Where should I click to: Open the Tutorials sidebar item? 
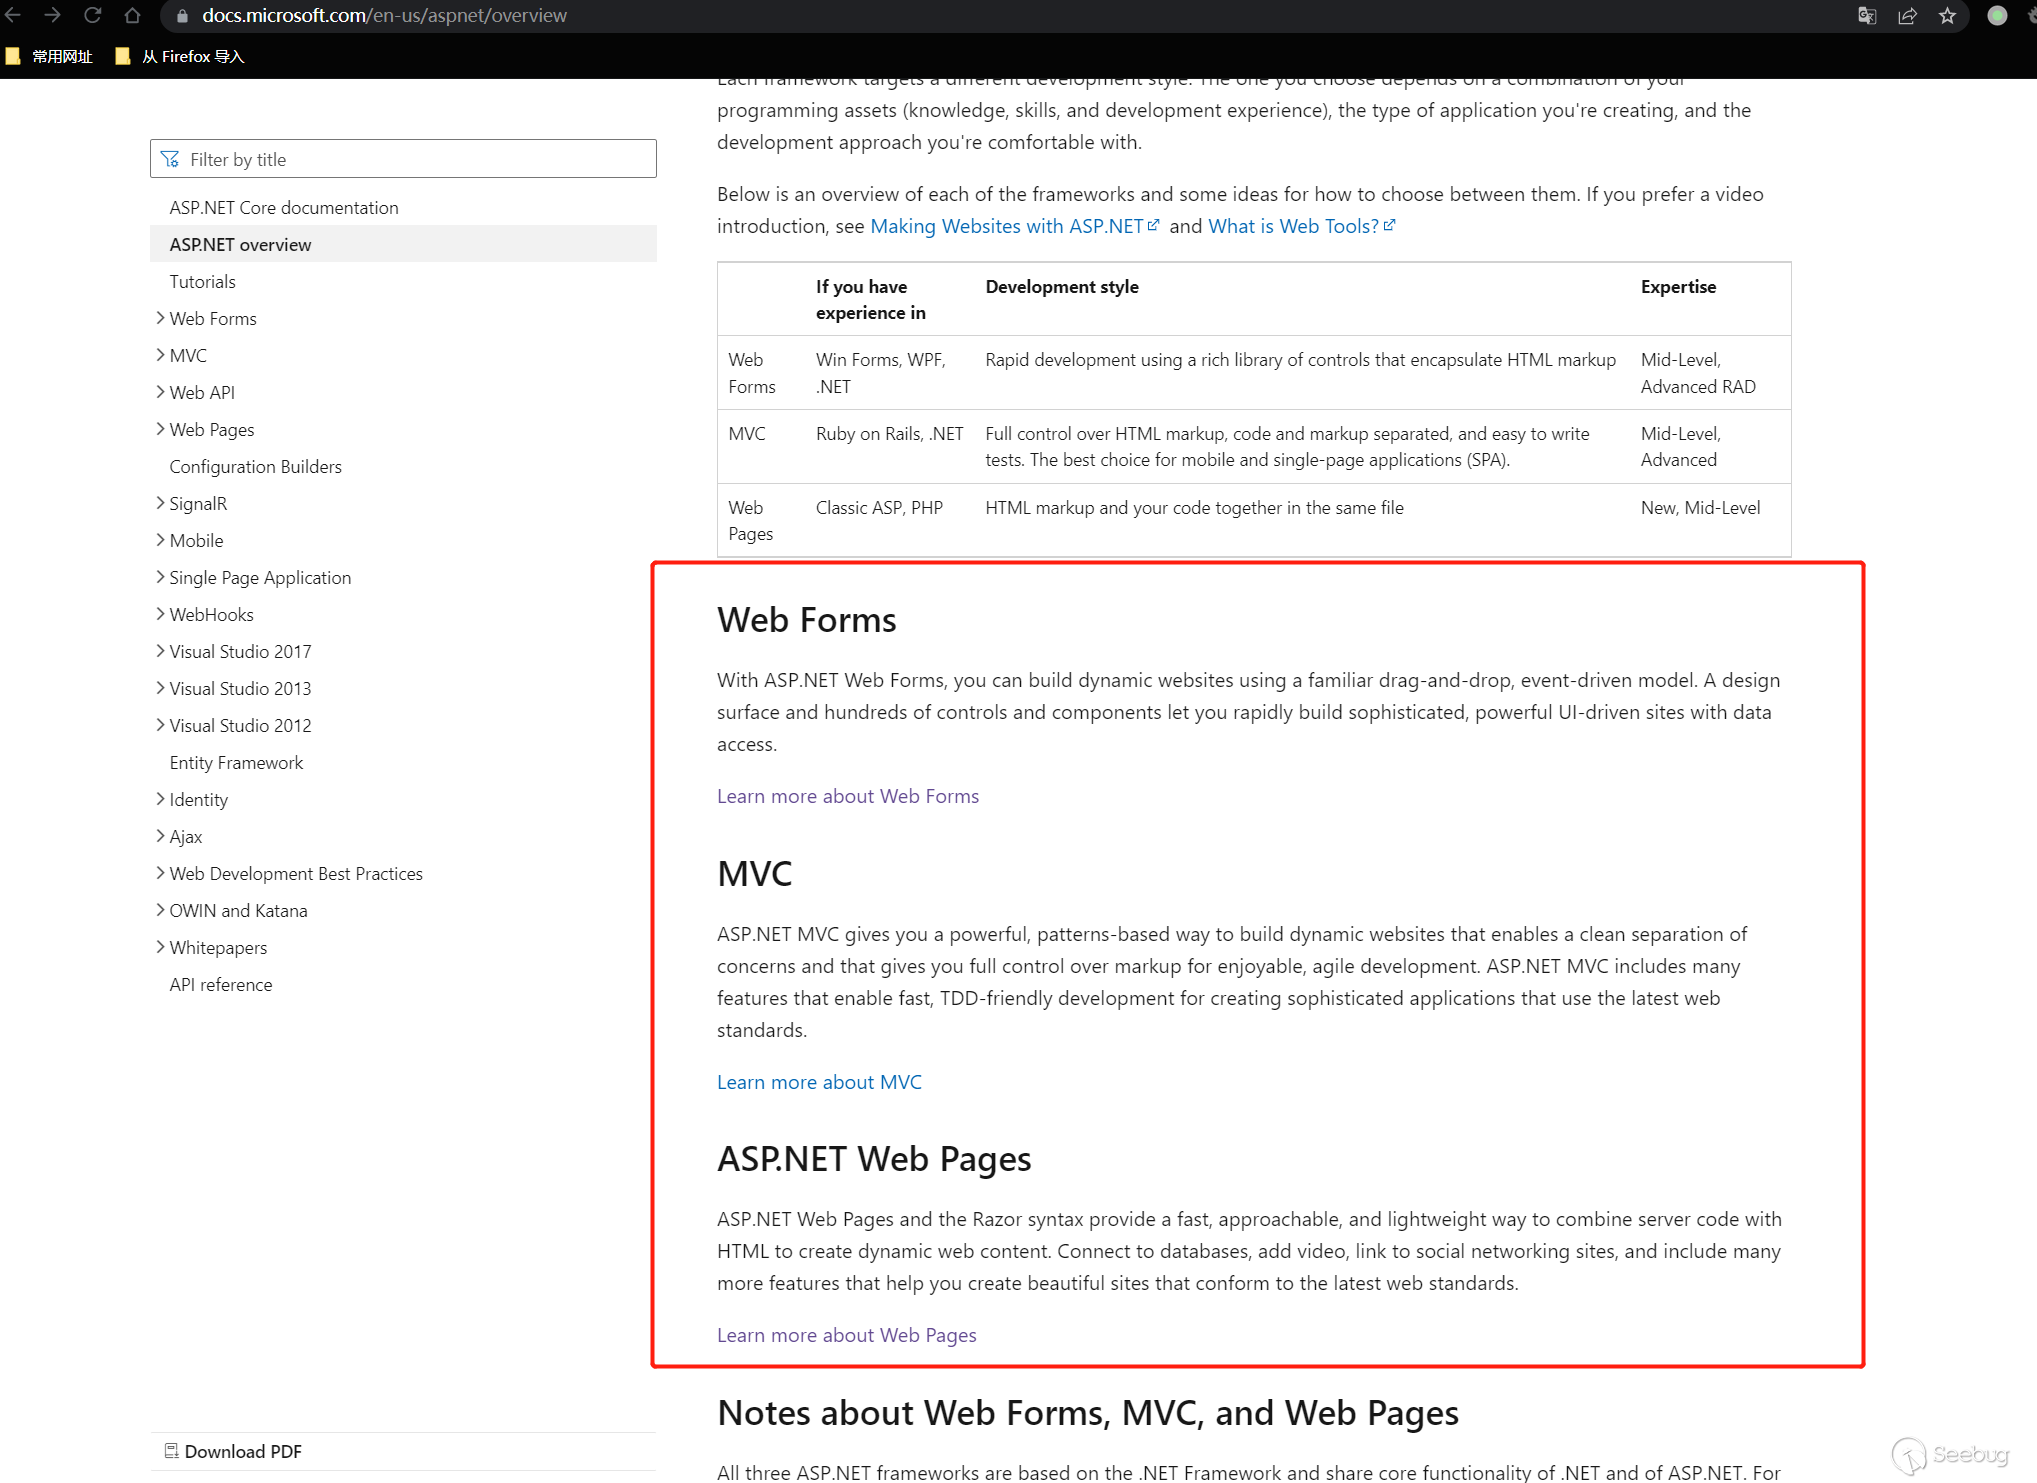[x=203, y=281]
